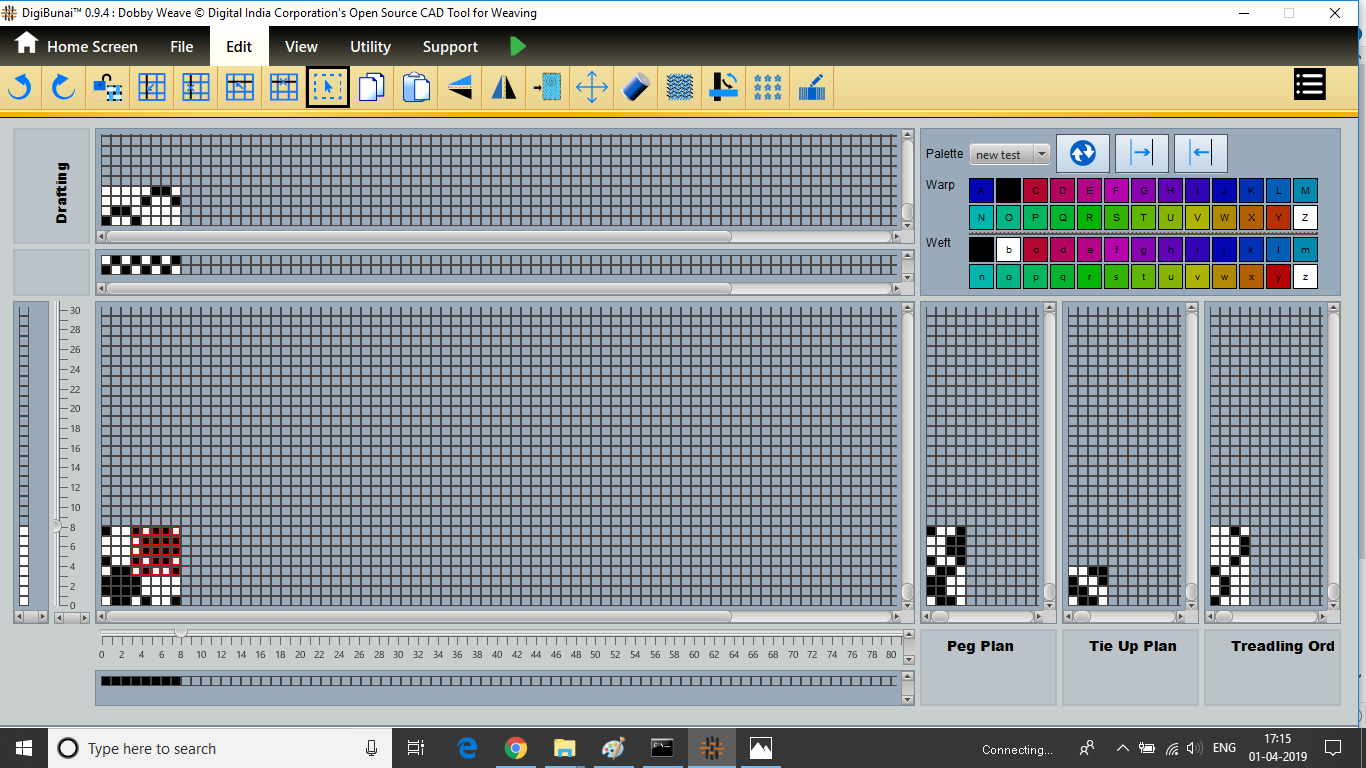
Task: Click the vertical mirror triangles icon
Action: pyautogui.click(x=504, y=88)
